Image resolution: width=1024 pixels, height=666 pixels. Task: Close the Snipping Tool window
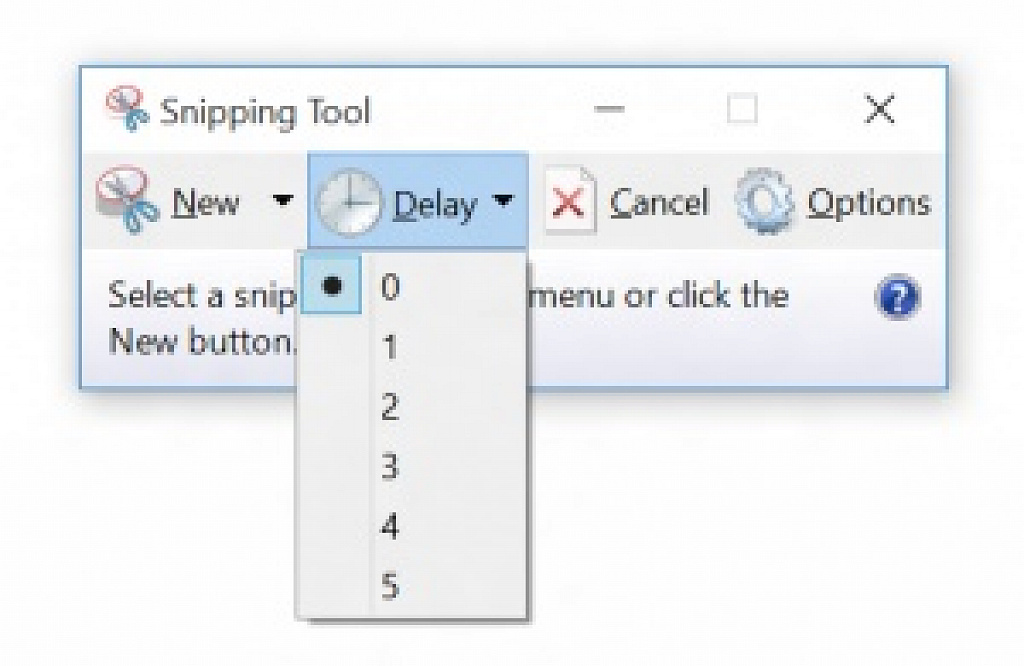879,108
